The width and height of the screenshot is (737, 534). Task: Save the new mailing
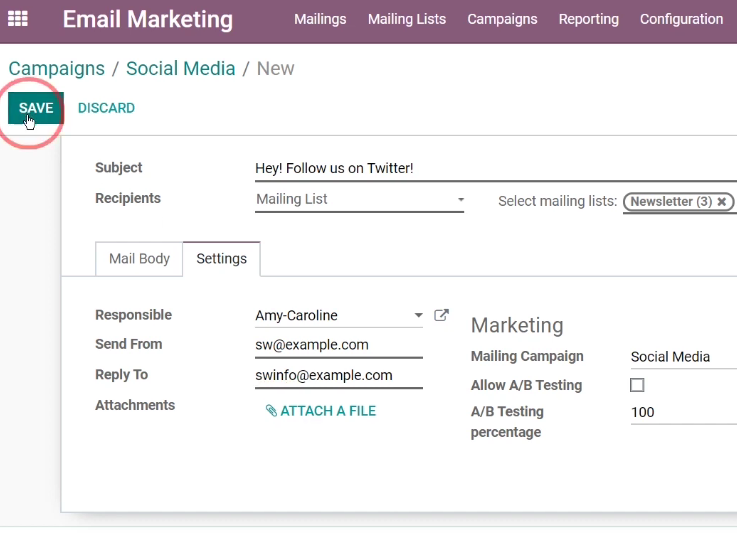(x=36, y=108)
